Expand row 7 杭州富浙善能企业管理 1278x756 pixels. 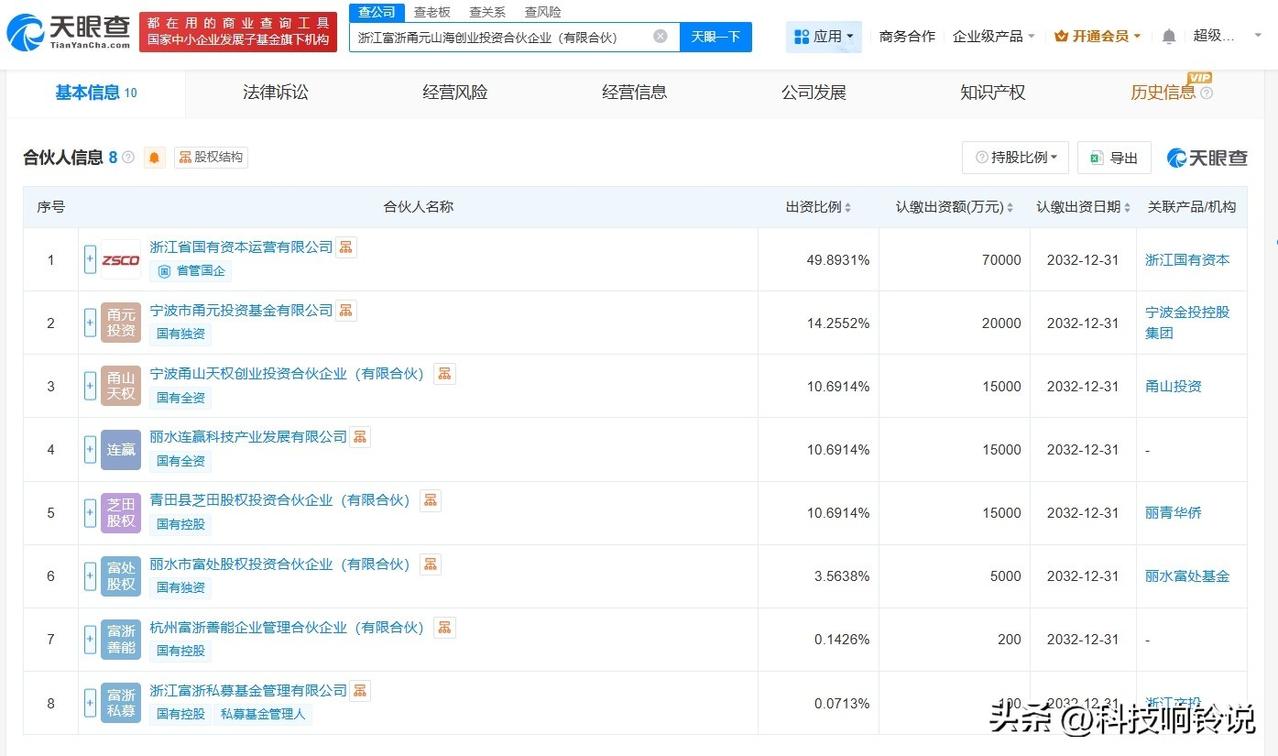coord(90,639)
